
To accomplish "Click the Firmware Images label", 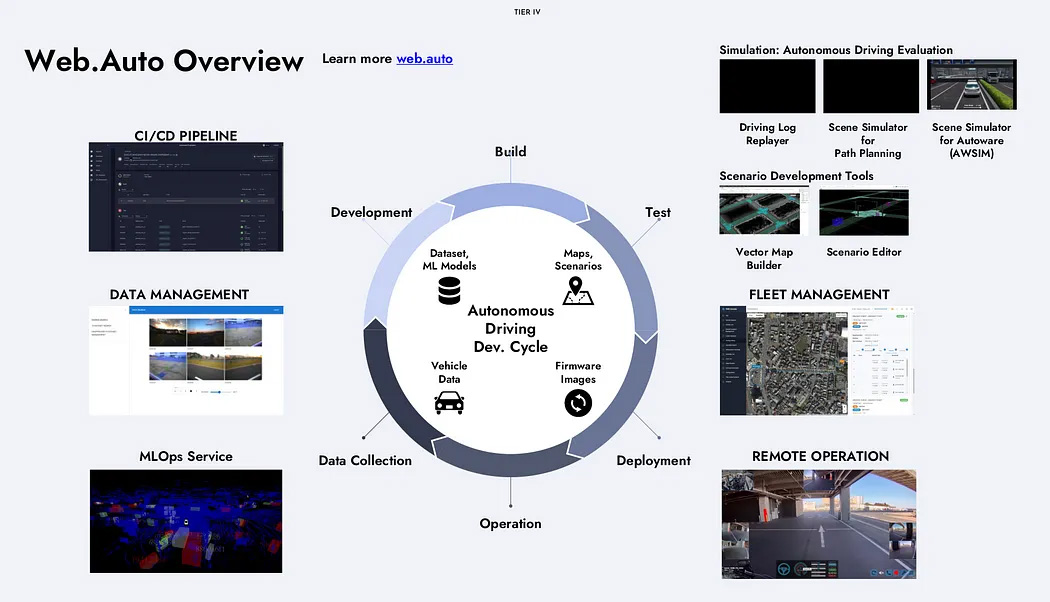I will pyautogui.click(x=578, y=372).
